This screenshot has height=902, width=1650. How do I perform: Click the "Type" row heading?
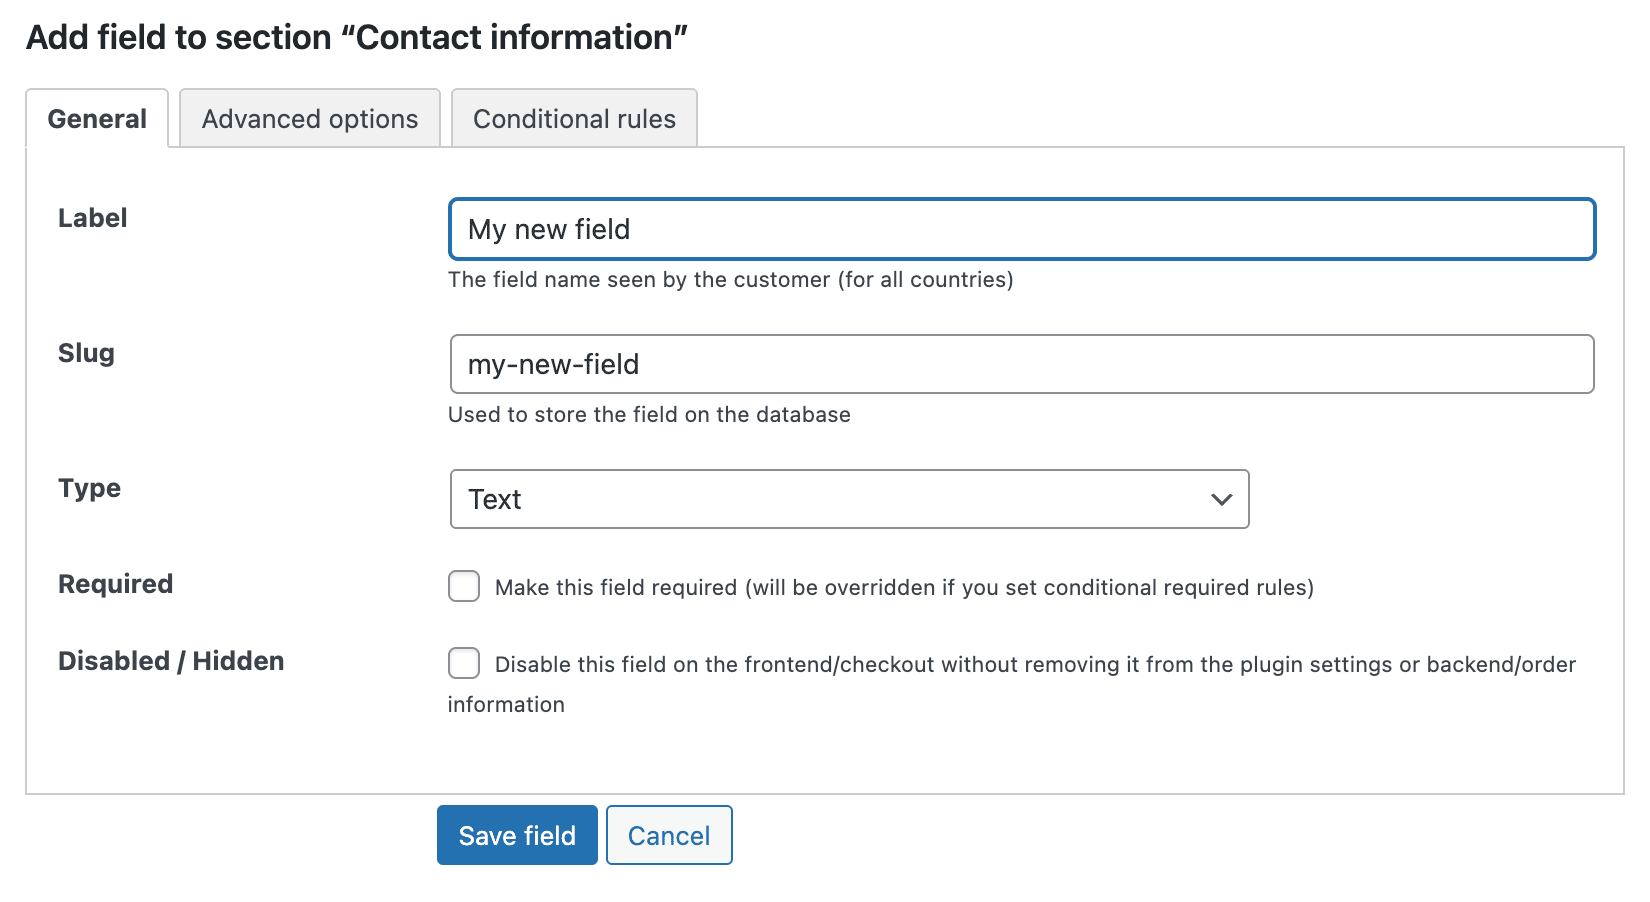(x=89, y=488)
